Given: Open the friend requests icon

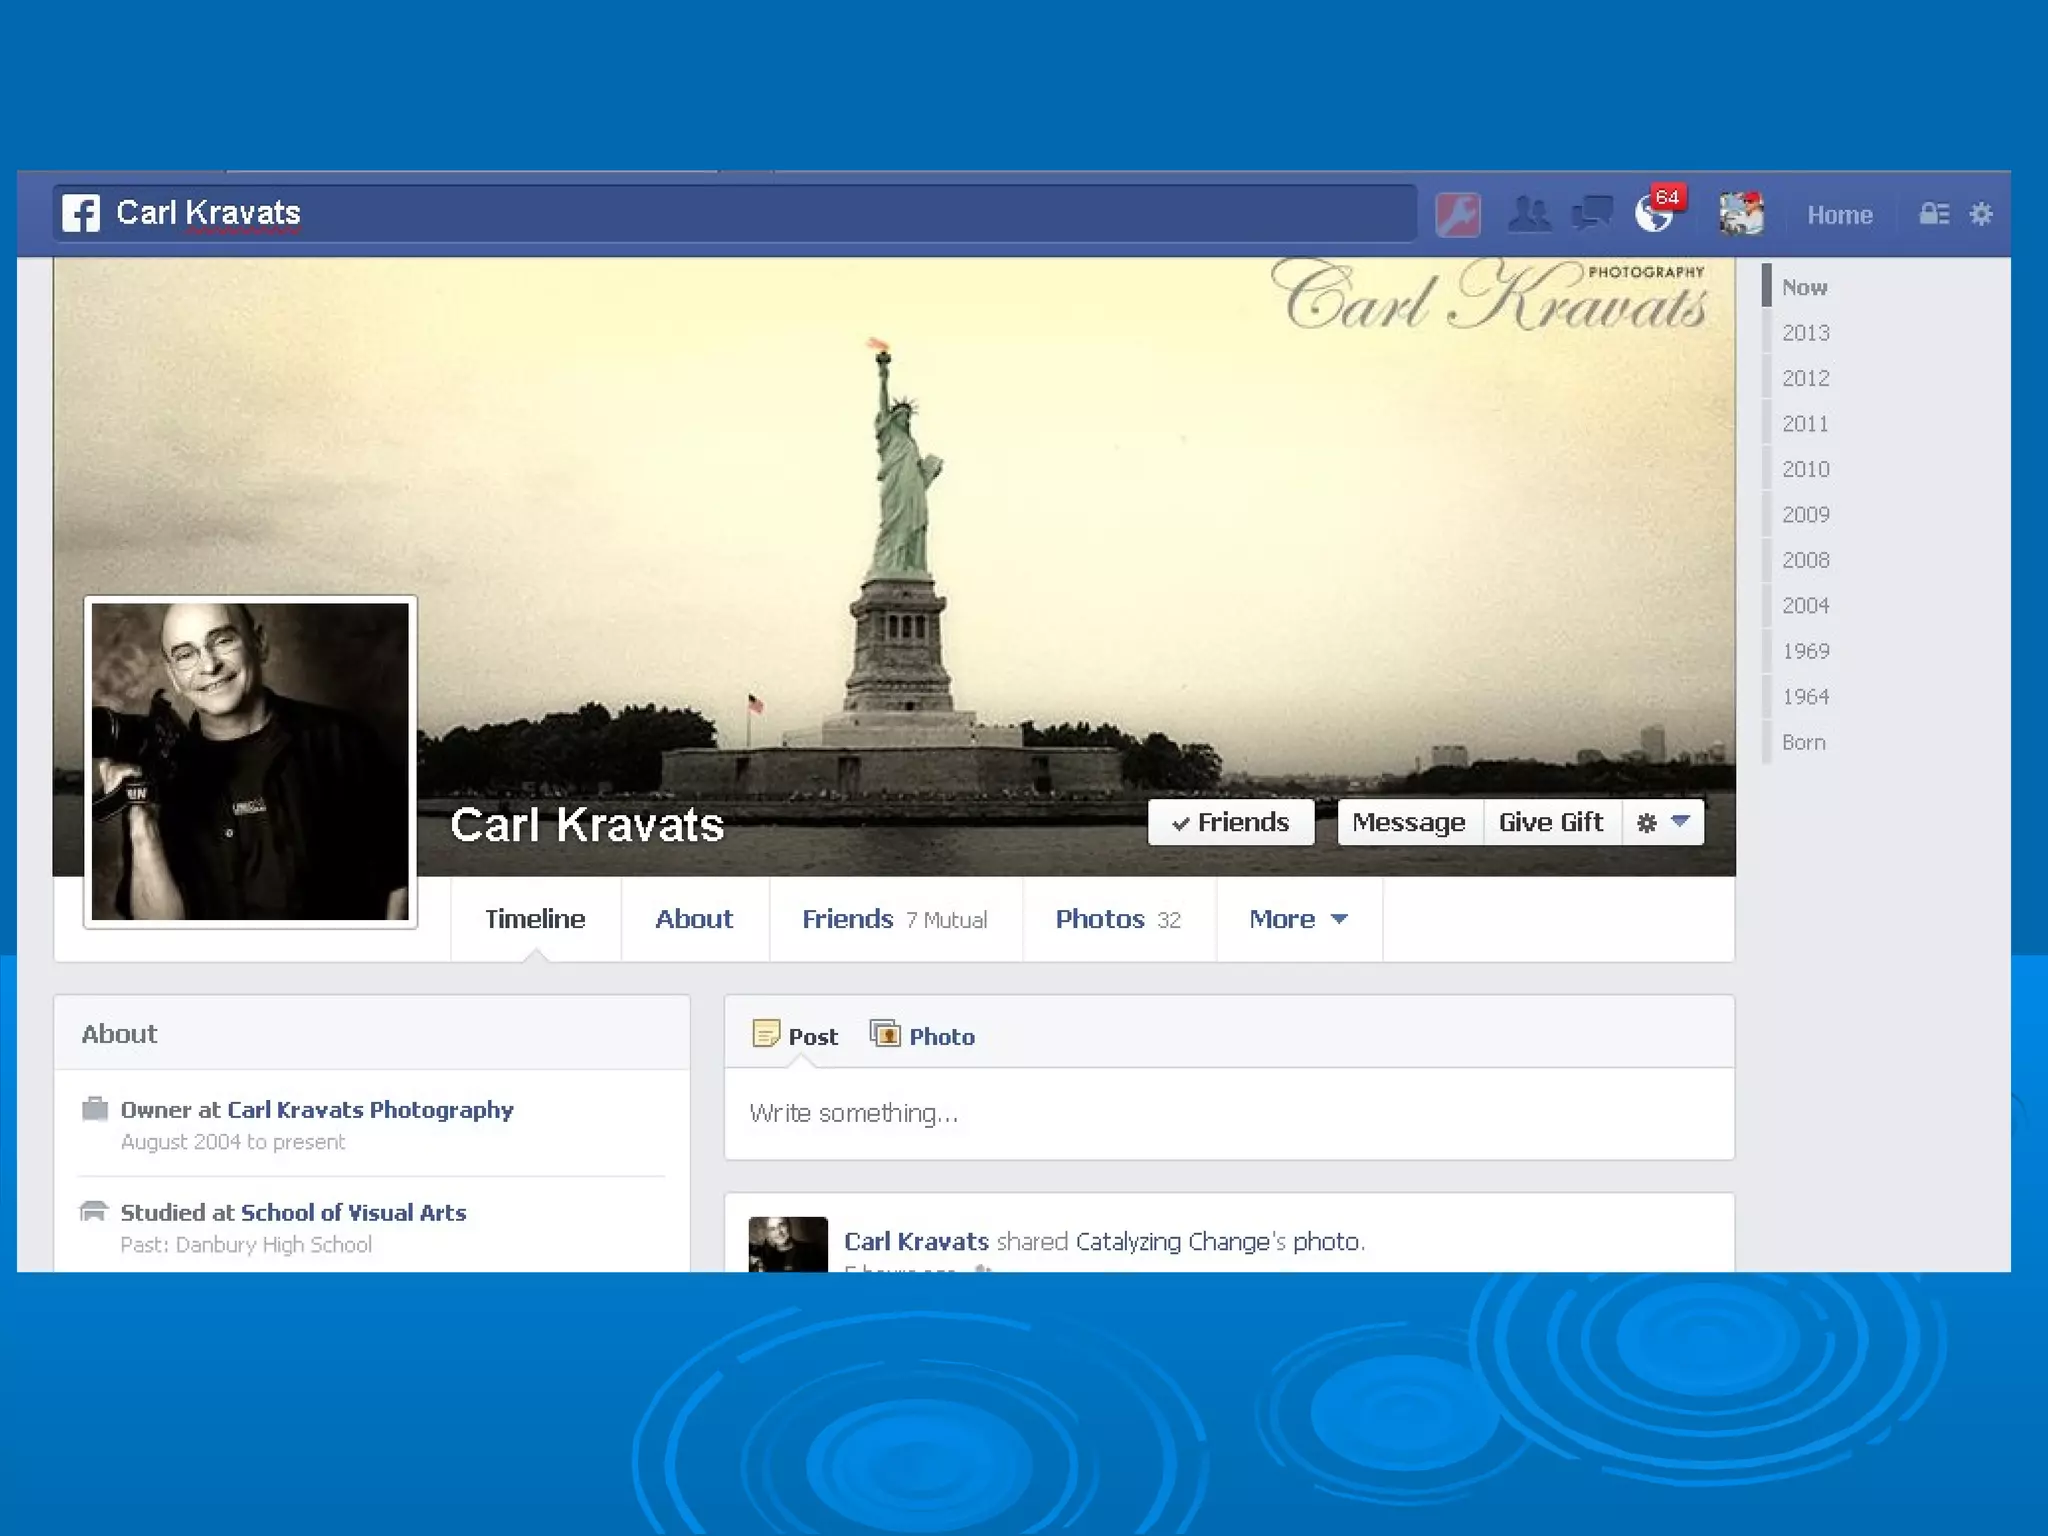Looking at the screenshot, I should [1528, 213].
